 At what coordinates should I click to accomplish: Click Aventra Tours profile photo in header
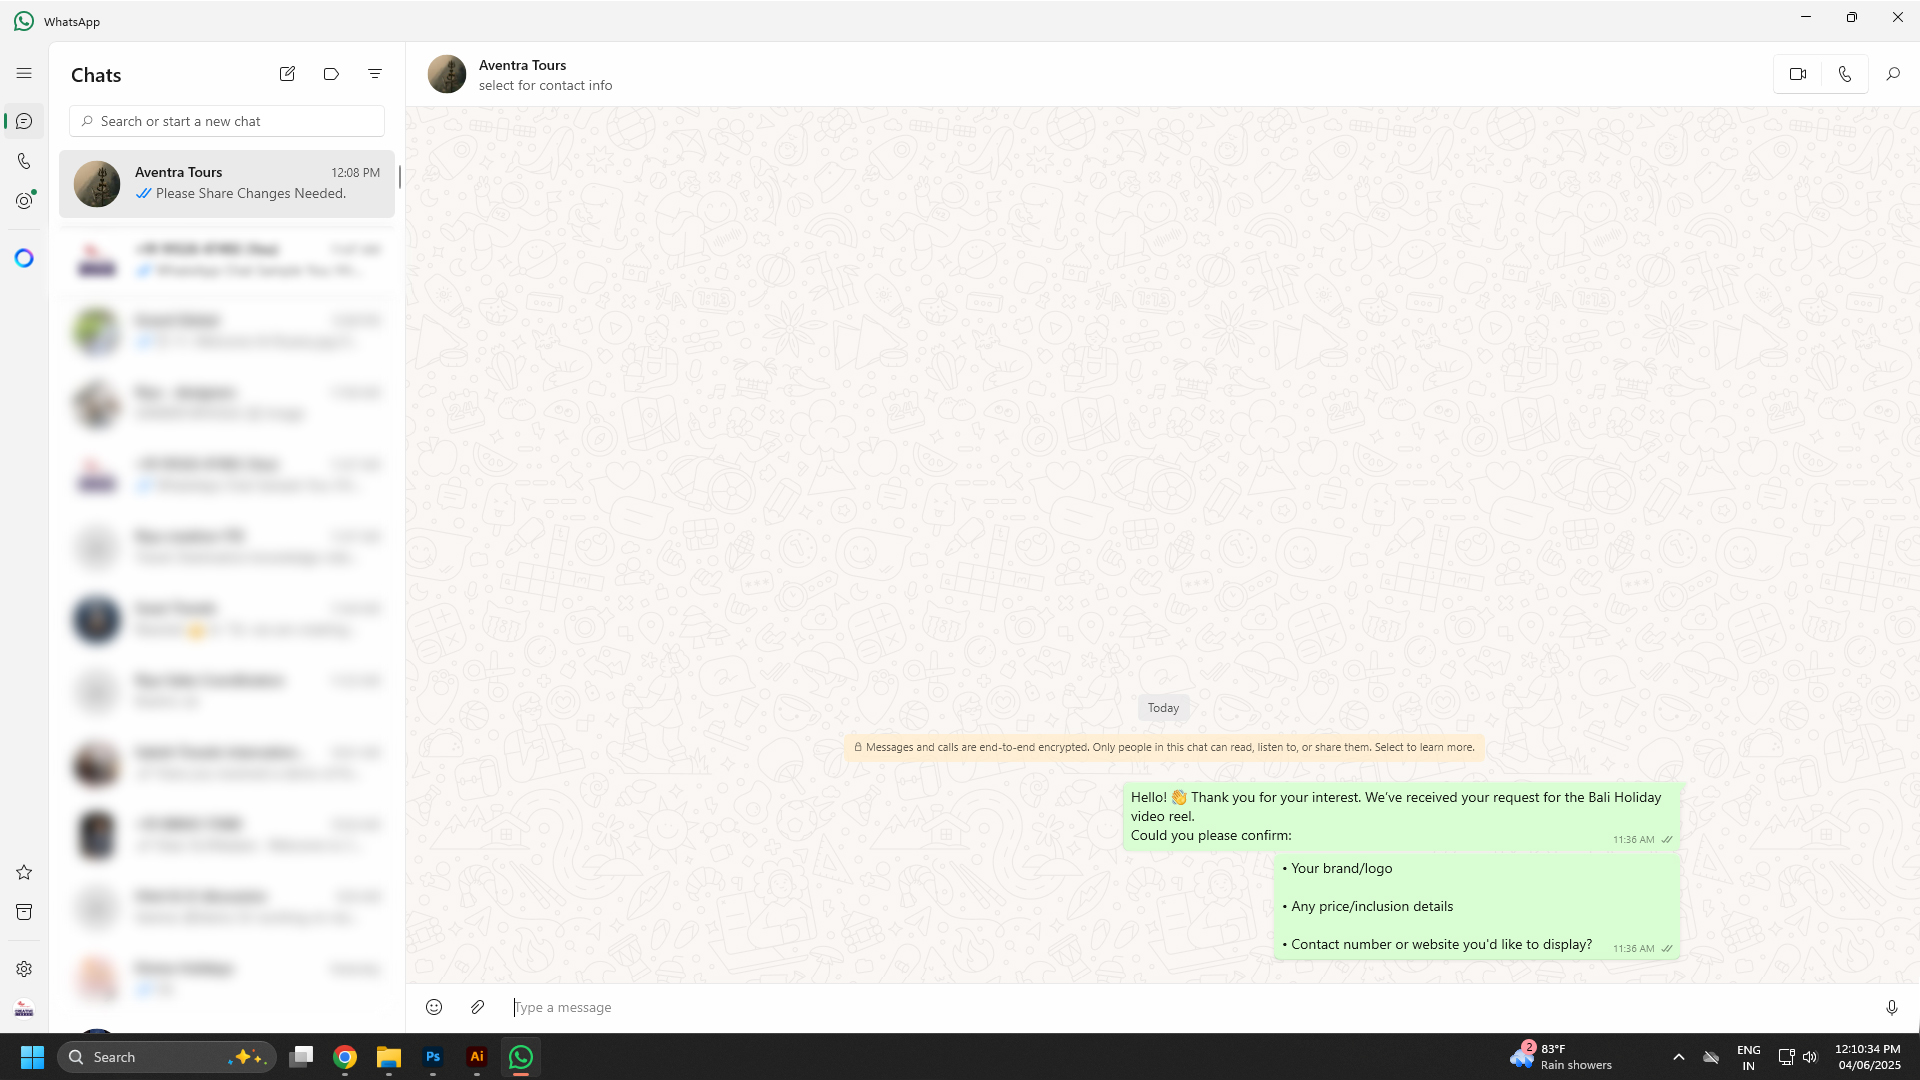447,74
